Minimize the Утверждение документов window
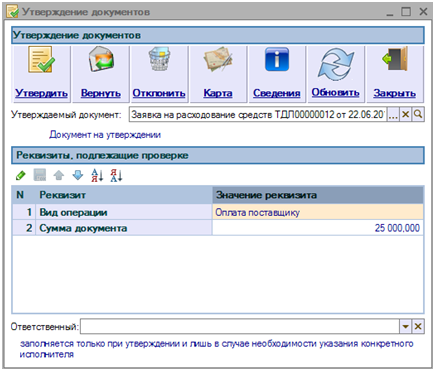The image size is (435, 371). [x=389, y=13]
